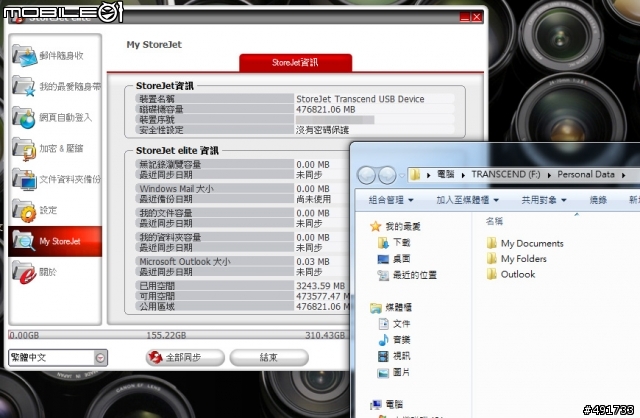The image size is (640, 418).
Task: Select the My StoreJet sidebar icon
Action: click(24, 241)
